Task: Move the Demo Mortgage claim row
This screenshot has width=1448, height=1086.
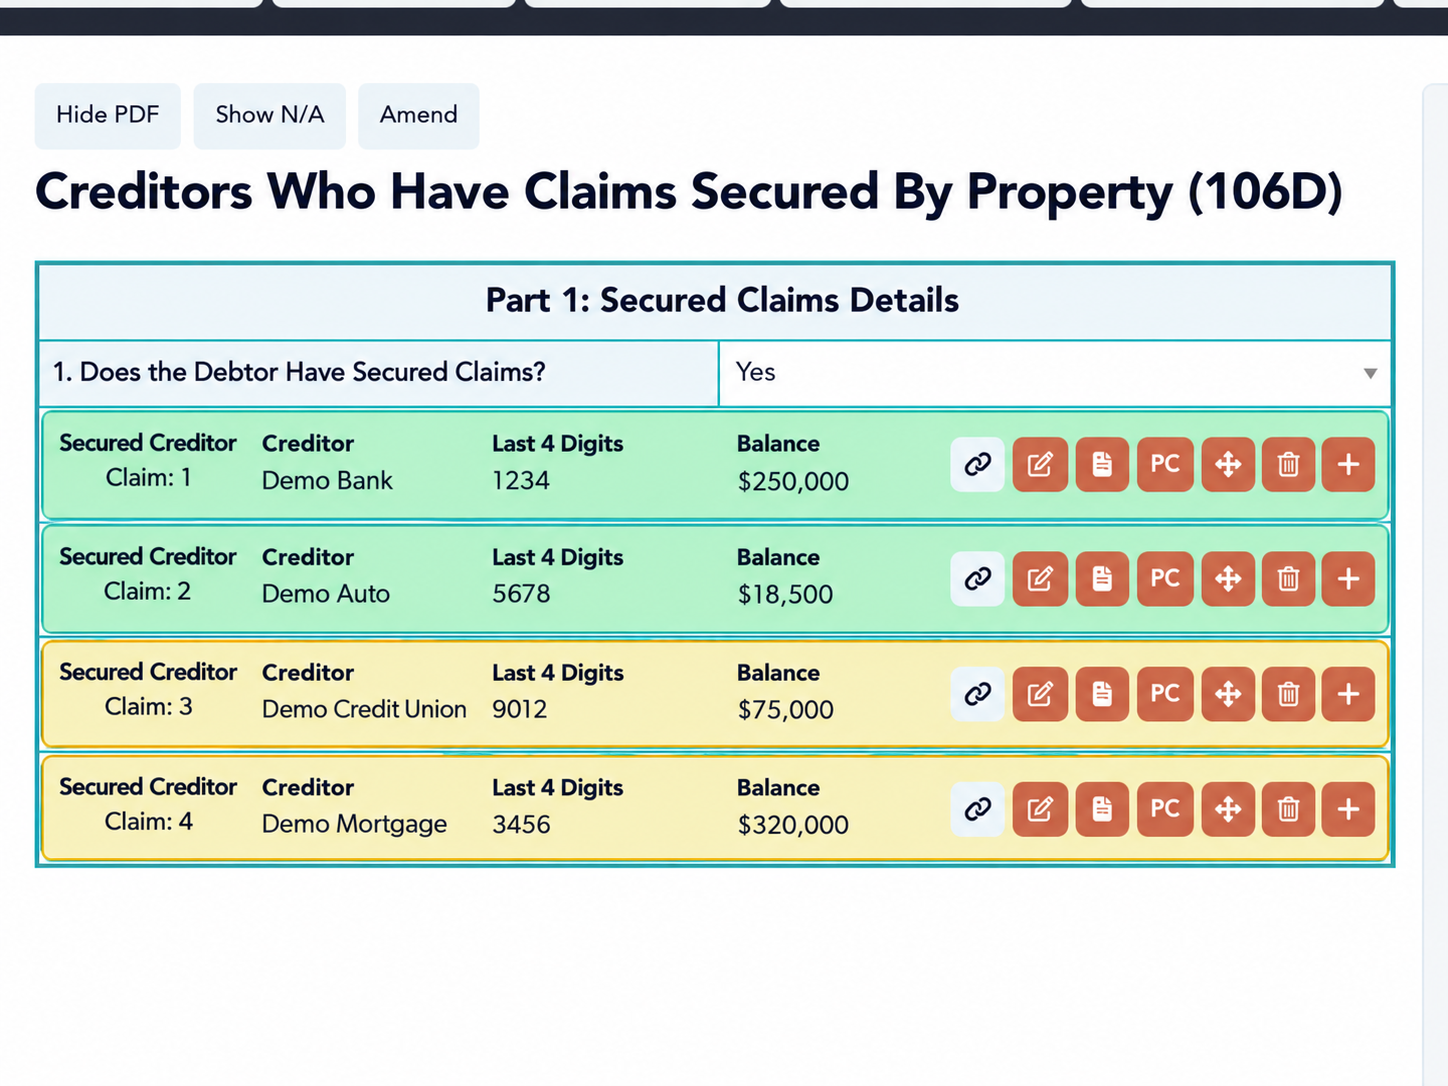Action: coord(1228,809)
